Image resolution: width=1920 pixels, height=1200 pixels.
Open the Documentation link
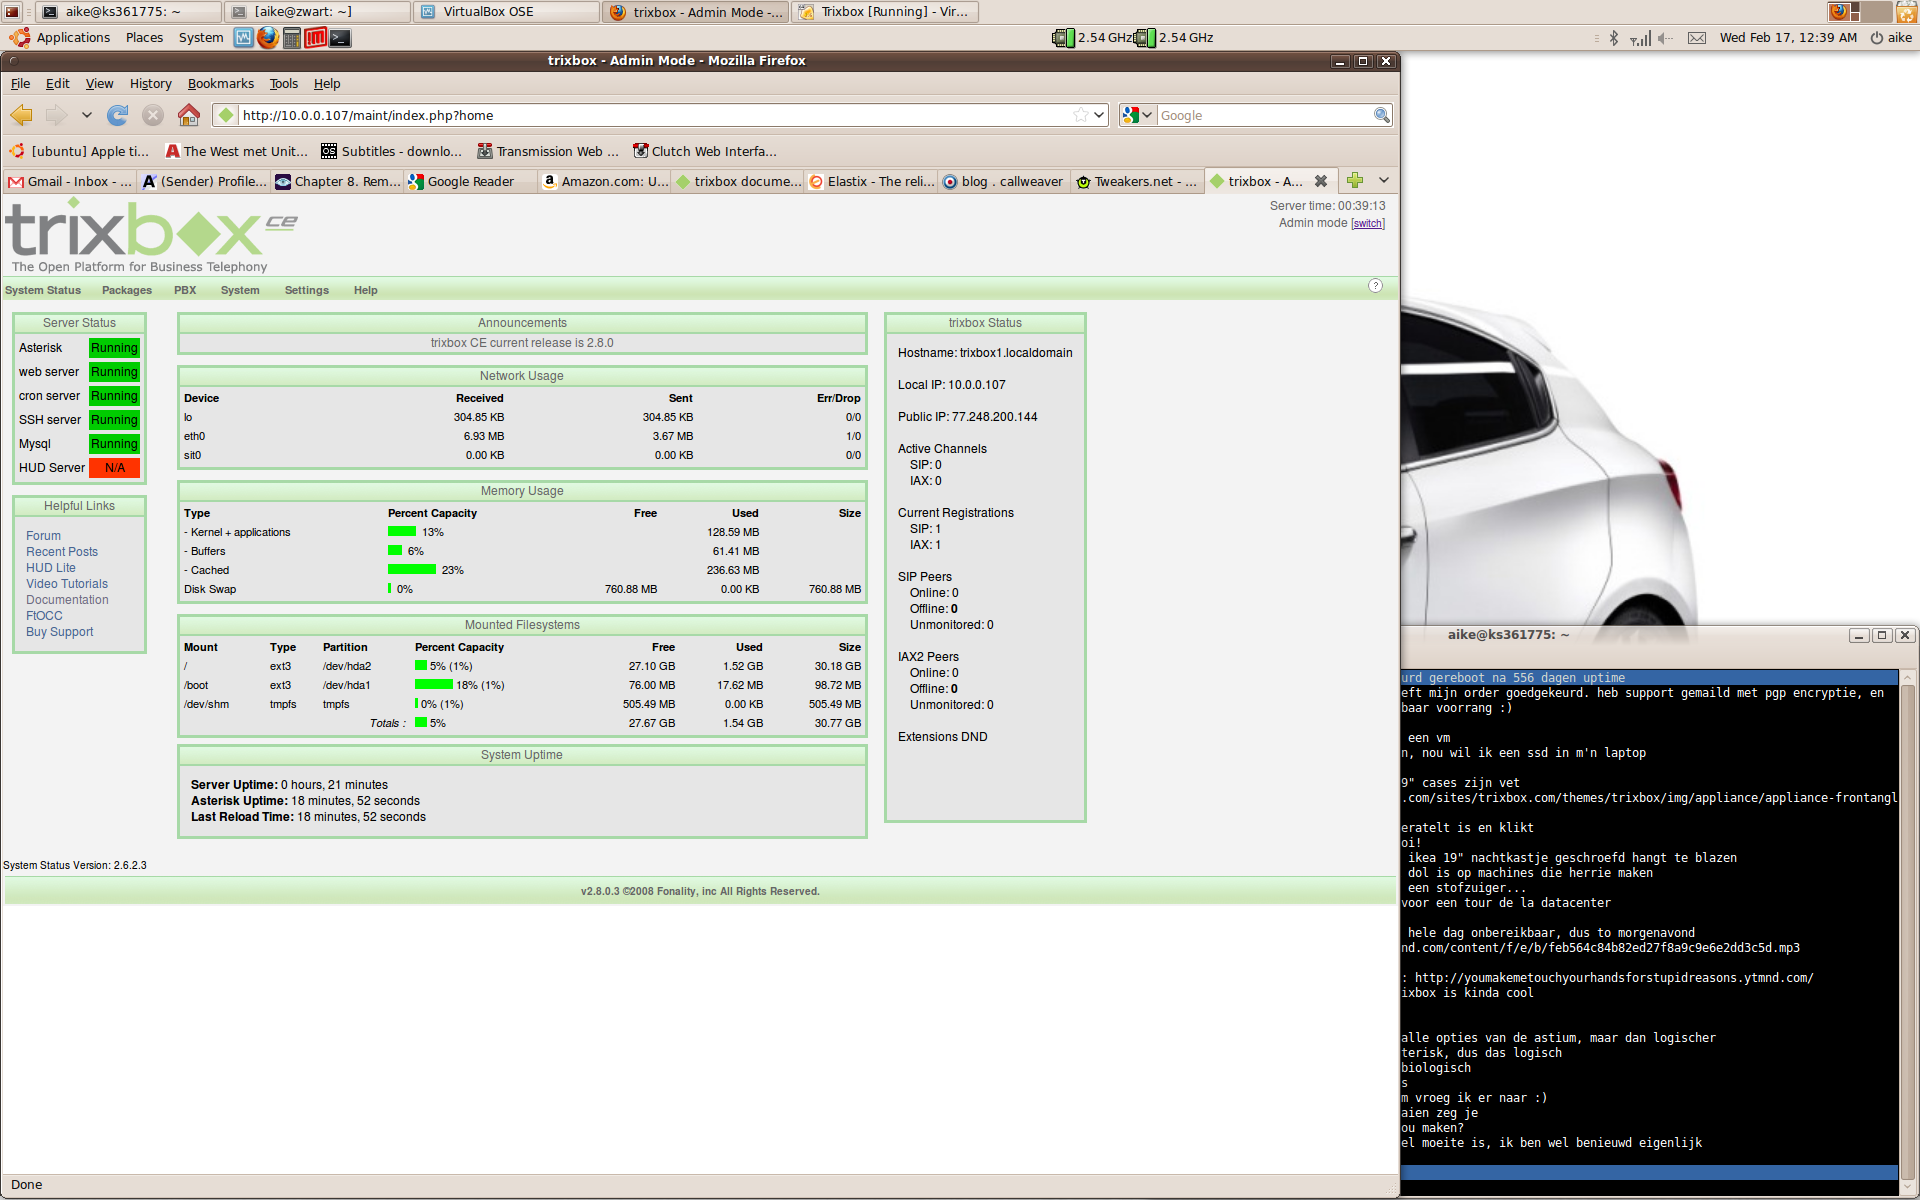coord(67,600)
